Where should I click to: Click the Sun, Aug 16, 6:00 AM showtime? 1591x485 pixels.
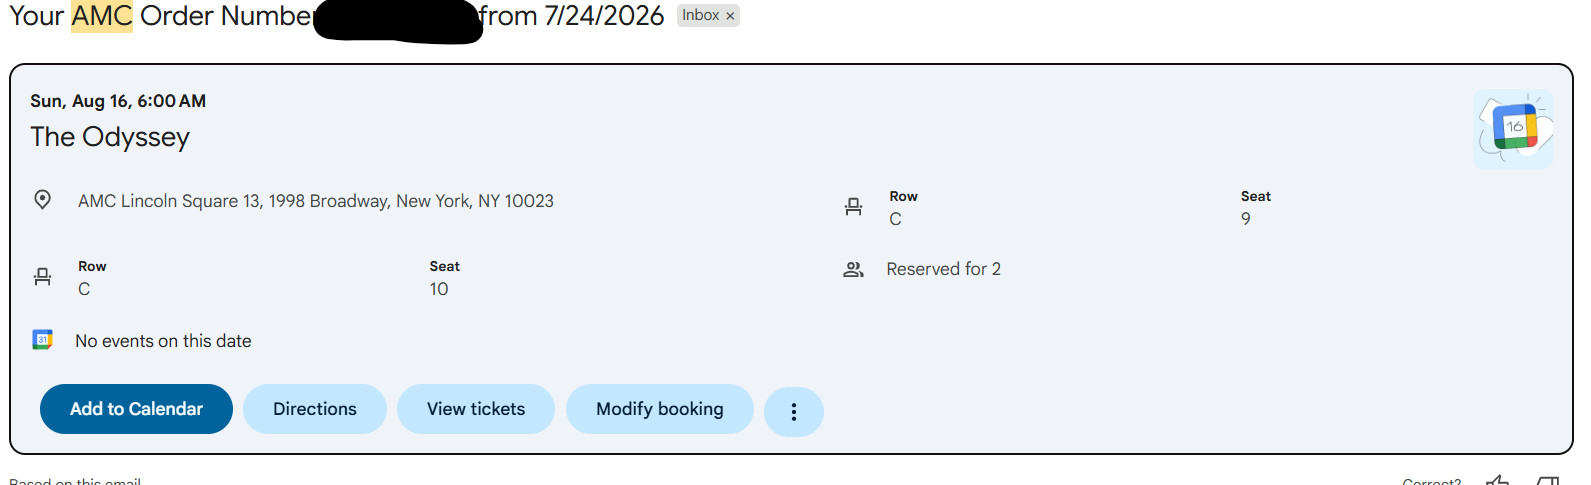point(118,101)
